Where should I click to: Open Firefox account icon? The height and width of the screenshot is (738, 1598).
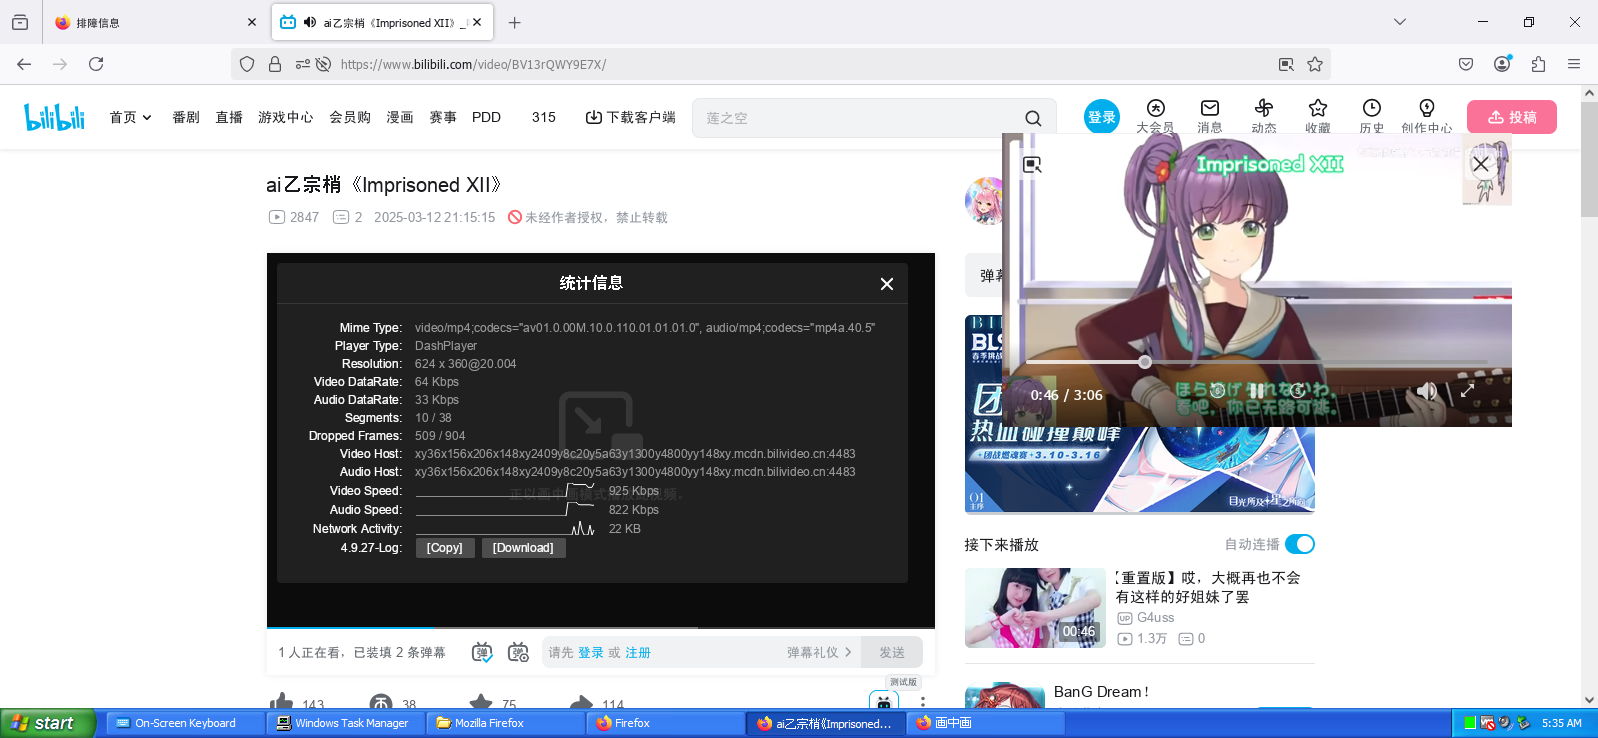pyautogui.click(x=1502, y=64)
